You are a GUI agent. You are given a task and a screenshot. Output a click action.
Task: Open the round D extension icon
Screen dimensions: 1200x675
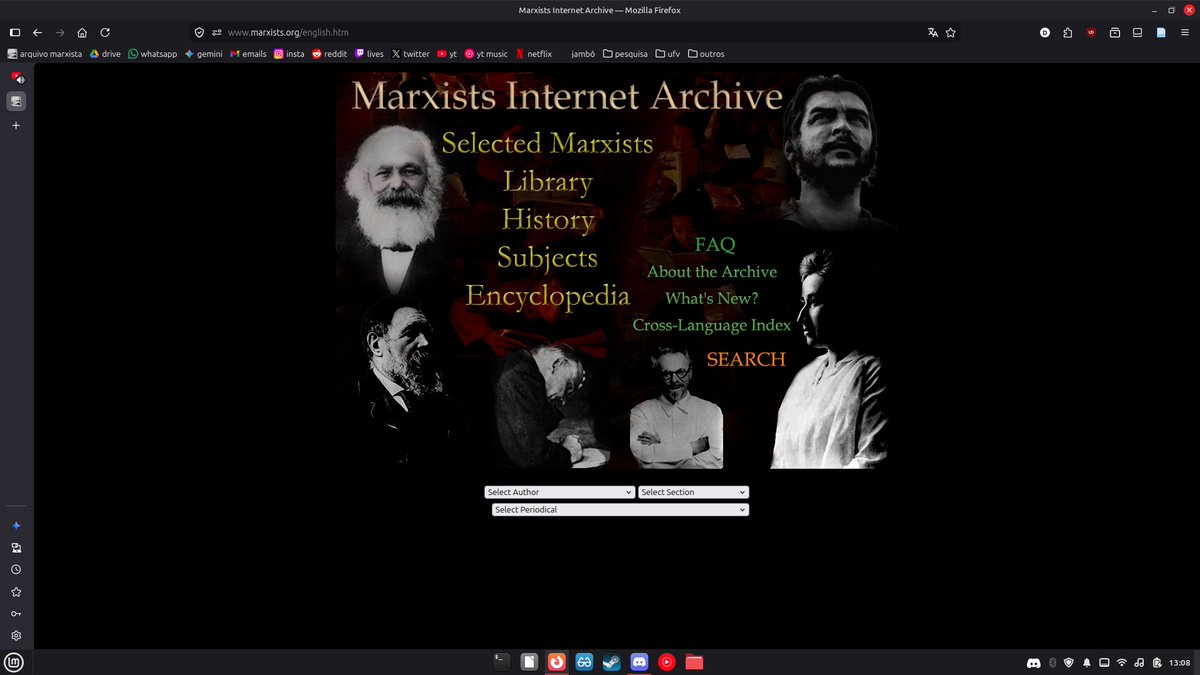pos(1045,32)
